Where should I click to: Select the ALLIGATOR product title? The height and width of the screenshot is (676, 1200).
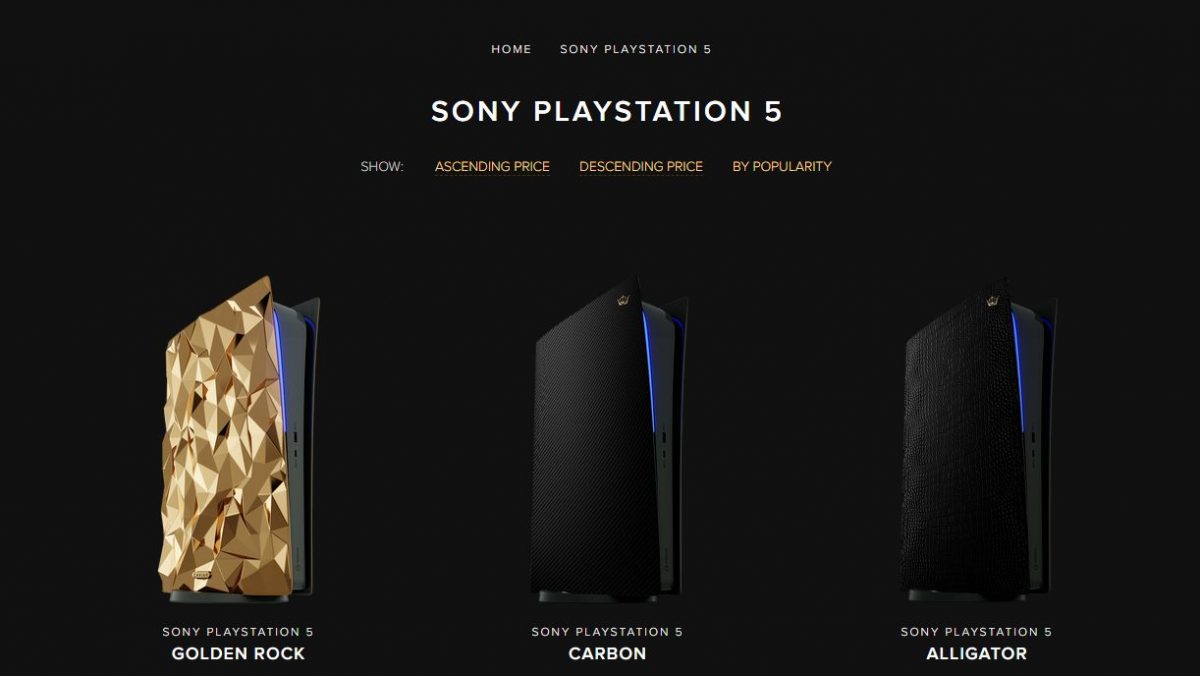(x=976, y=654)
